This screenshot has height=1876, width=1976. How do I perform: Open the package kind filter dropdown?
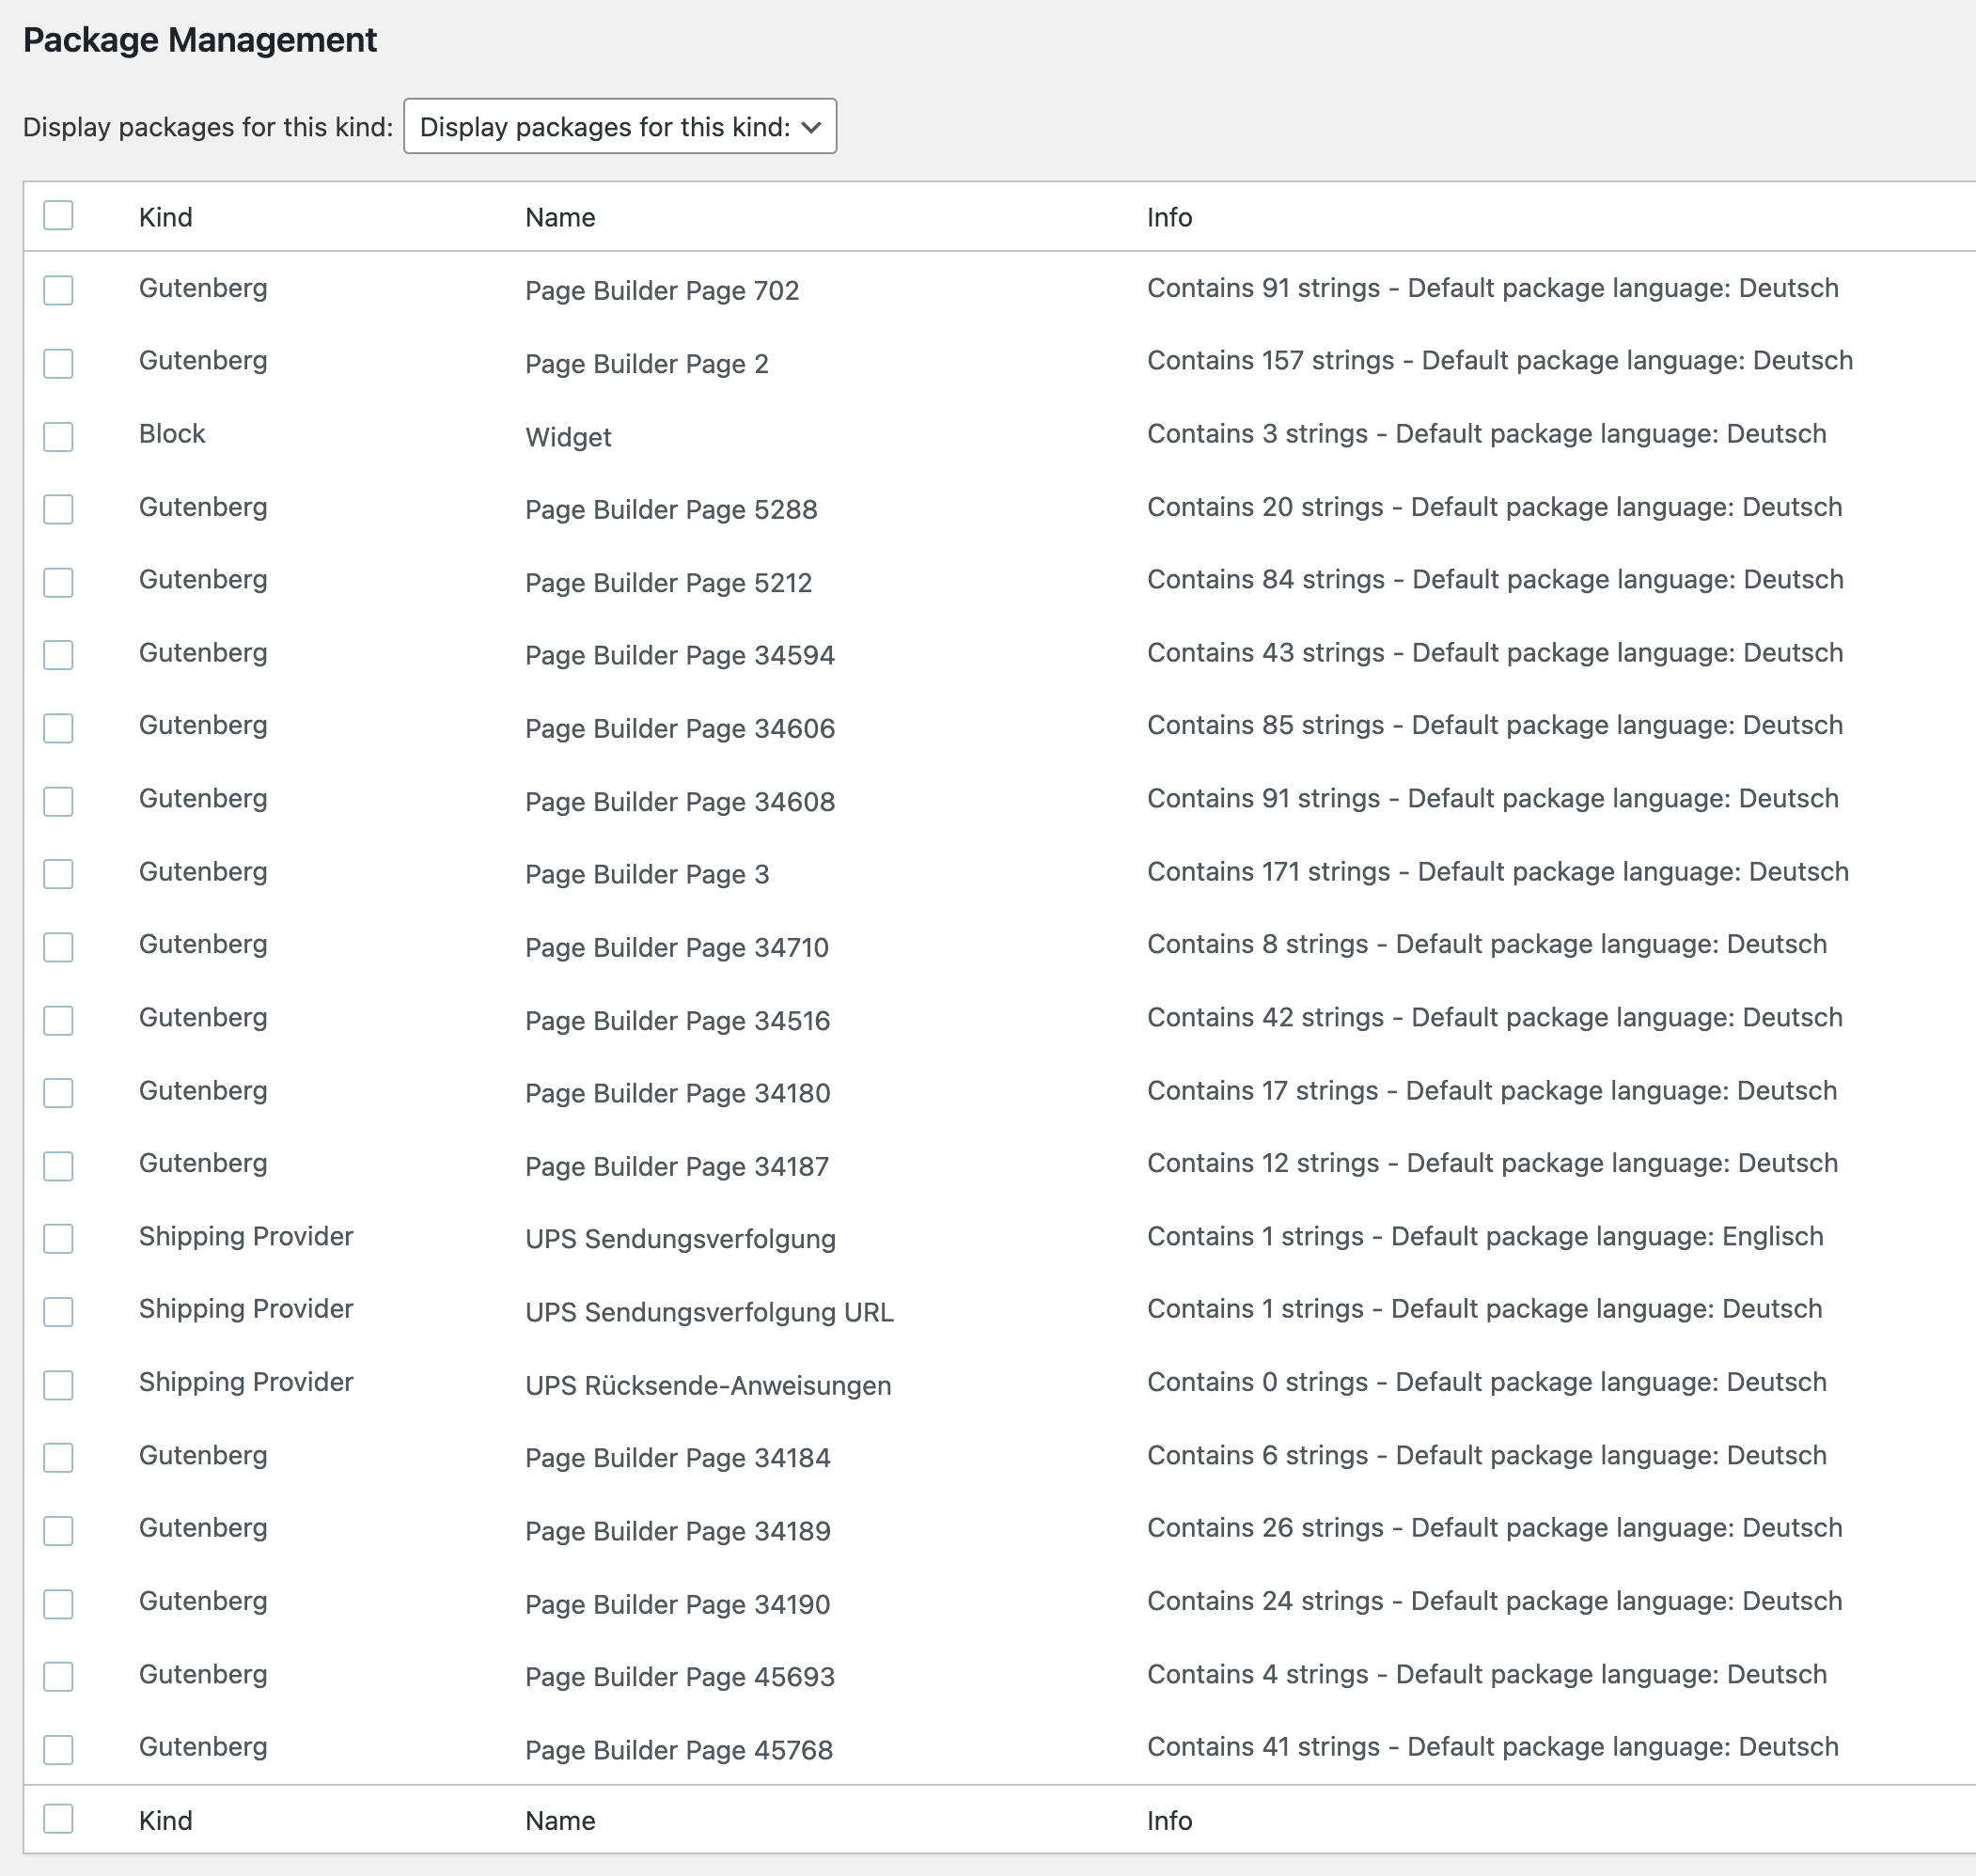point(619,126)
